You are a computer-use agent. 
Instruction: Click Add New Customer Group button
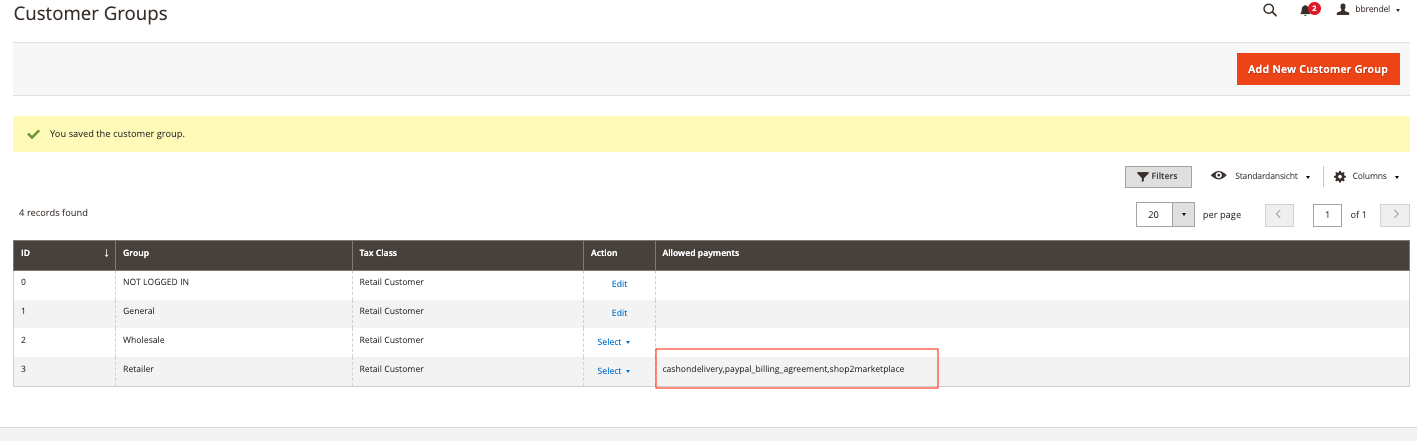(1318, 69)
